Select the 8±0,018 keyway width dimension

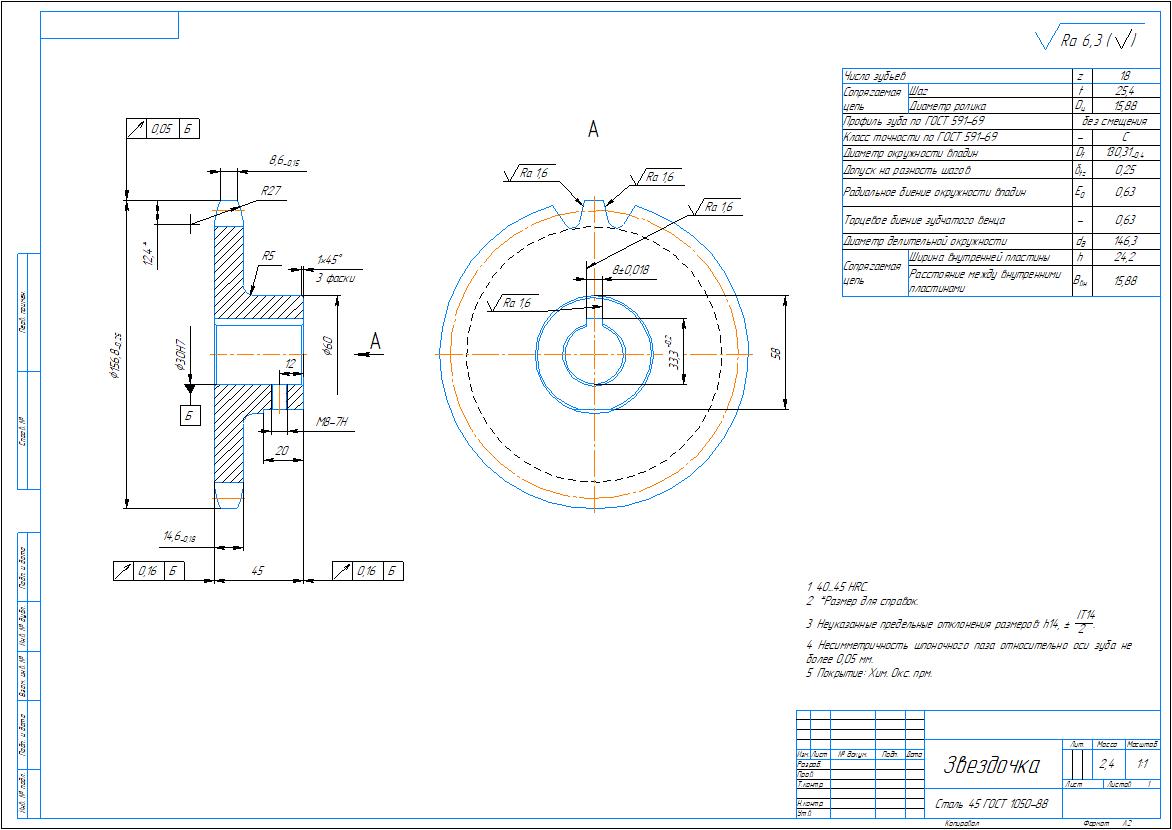[x=631, y=270]
